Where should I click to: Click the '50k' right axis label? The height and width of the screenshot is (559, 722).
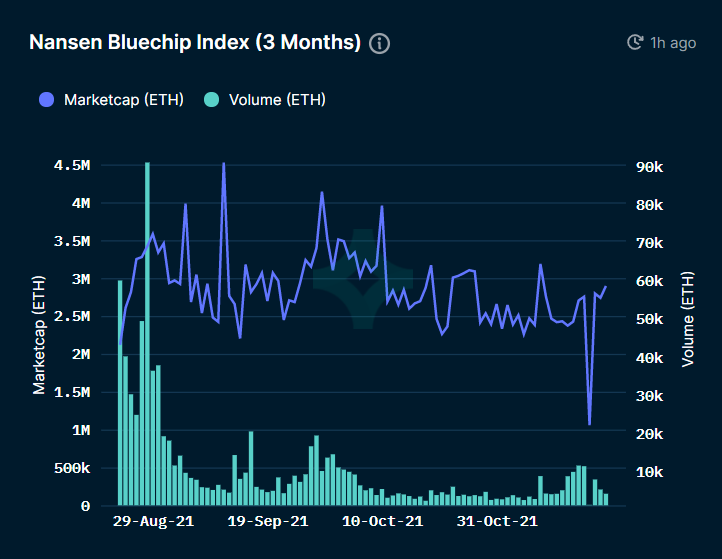(649, 319)
